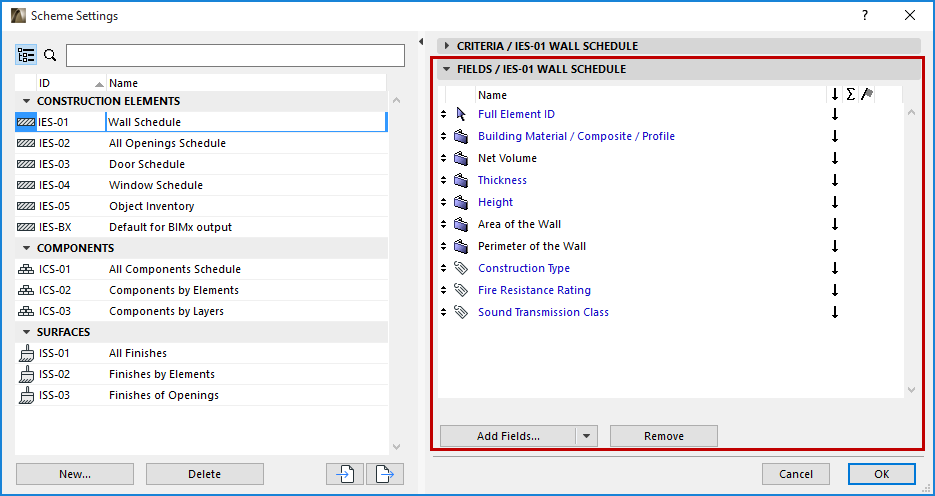Click folder icon beside Area of the Wall
The image size is (935, 496).
(461, 224)
